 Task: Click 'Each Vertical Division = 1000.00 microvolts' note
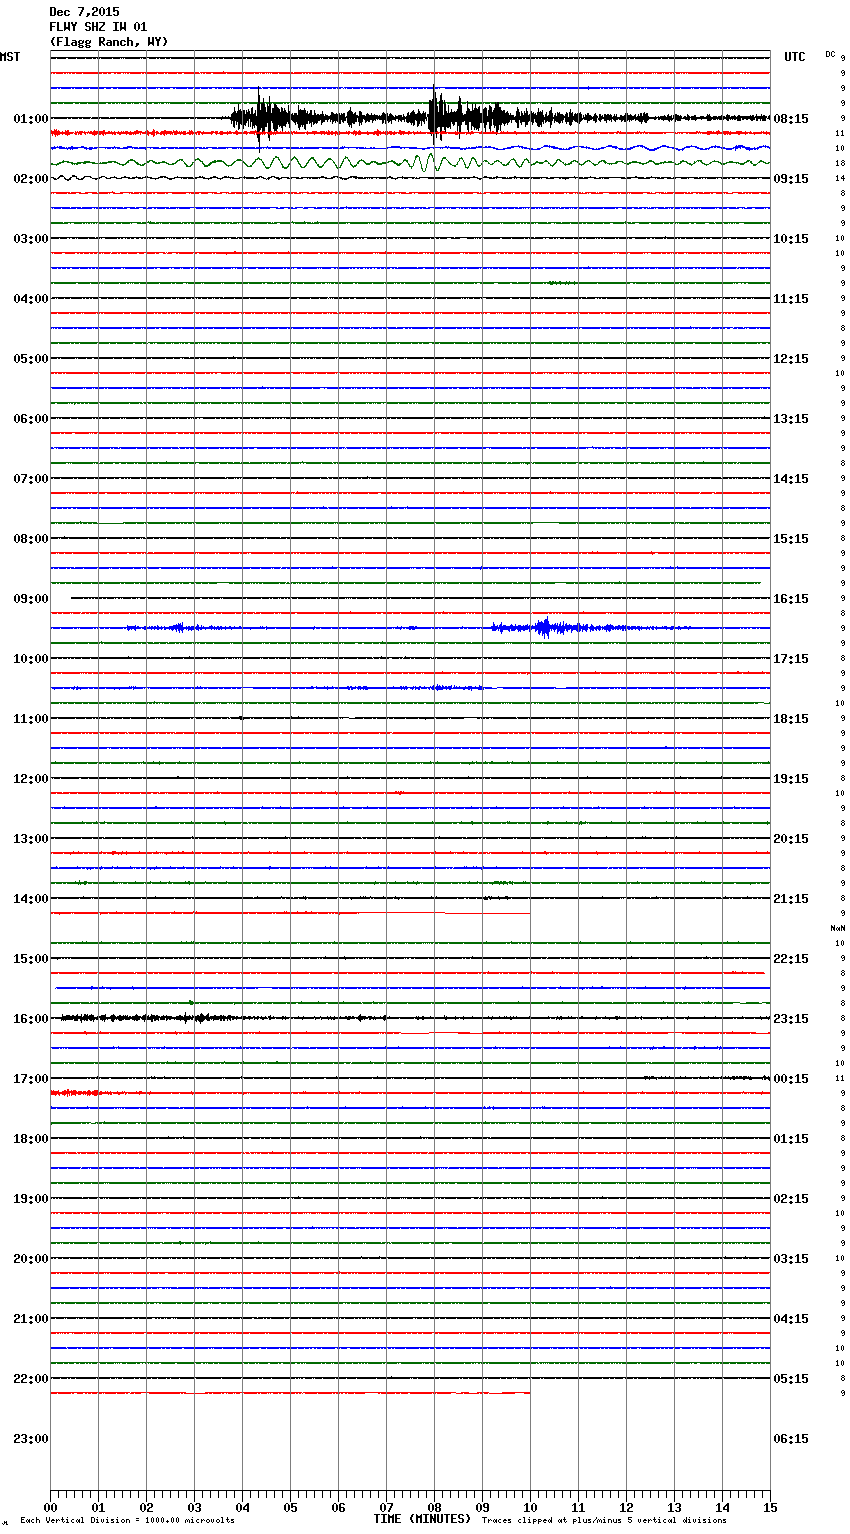(x=127, y=1521)
